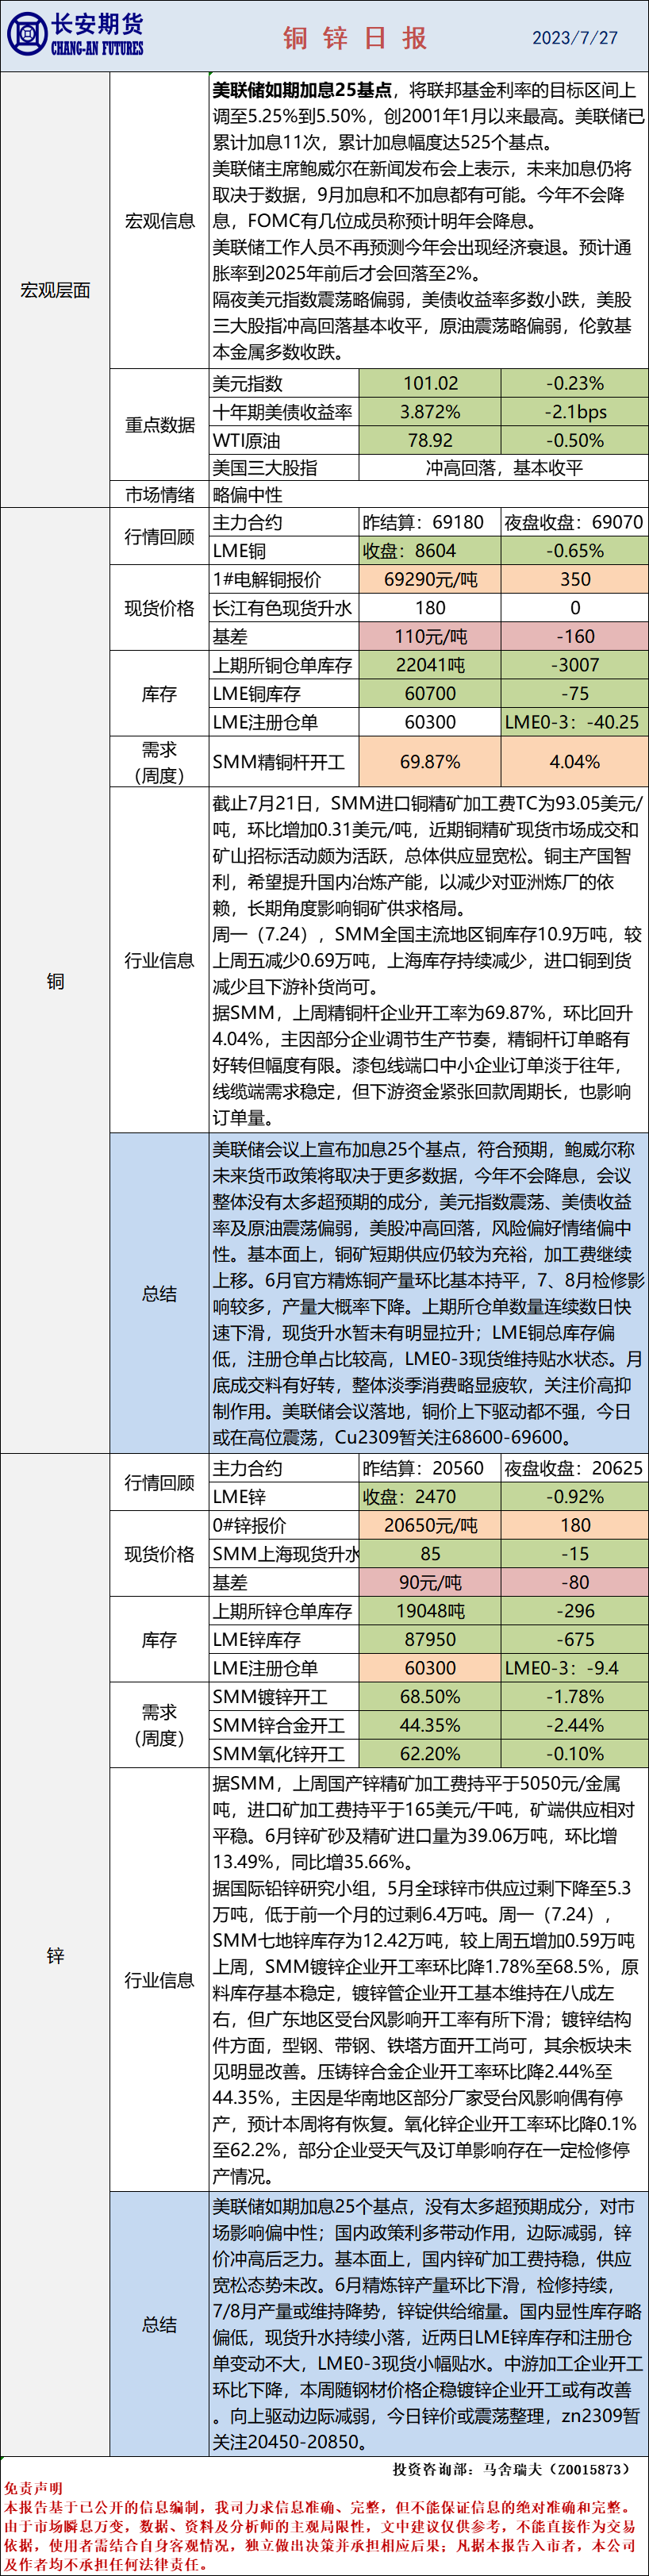Click the LME zinc change -0.92%
This screenshot has height=2576, width=649.
pyautogui.click(x=575, y=1497)
